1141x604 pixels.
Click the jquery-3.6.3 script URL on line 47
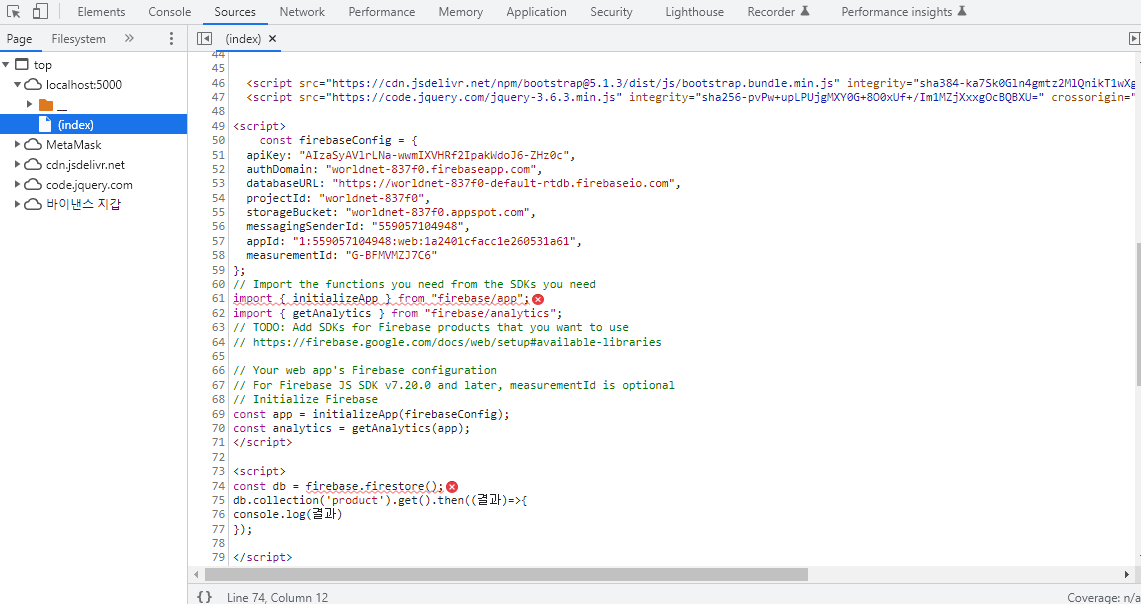474,97
